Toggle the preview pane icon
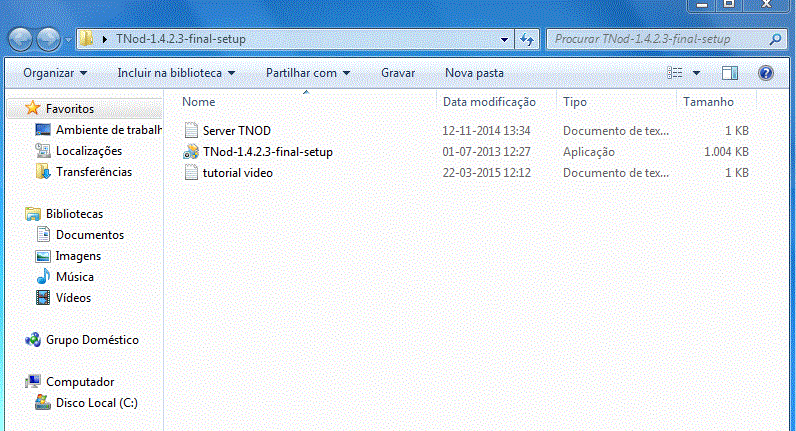796x431 pixels. point(730,73)
